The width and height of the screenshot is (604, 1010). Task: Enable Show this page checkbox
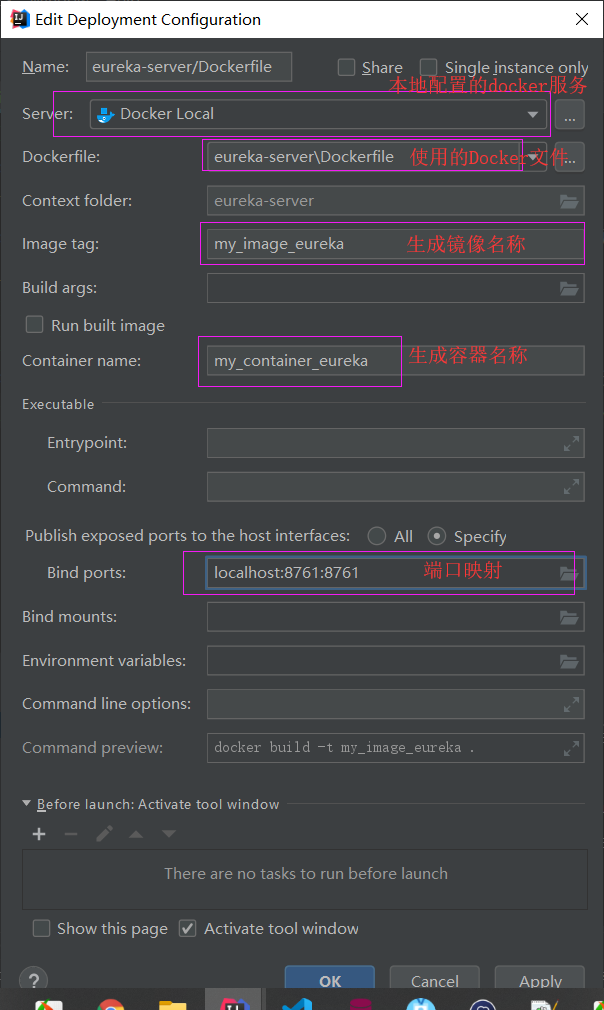(x=41, y=928)
